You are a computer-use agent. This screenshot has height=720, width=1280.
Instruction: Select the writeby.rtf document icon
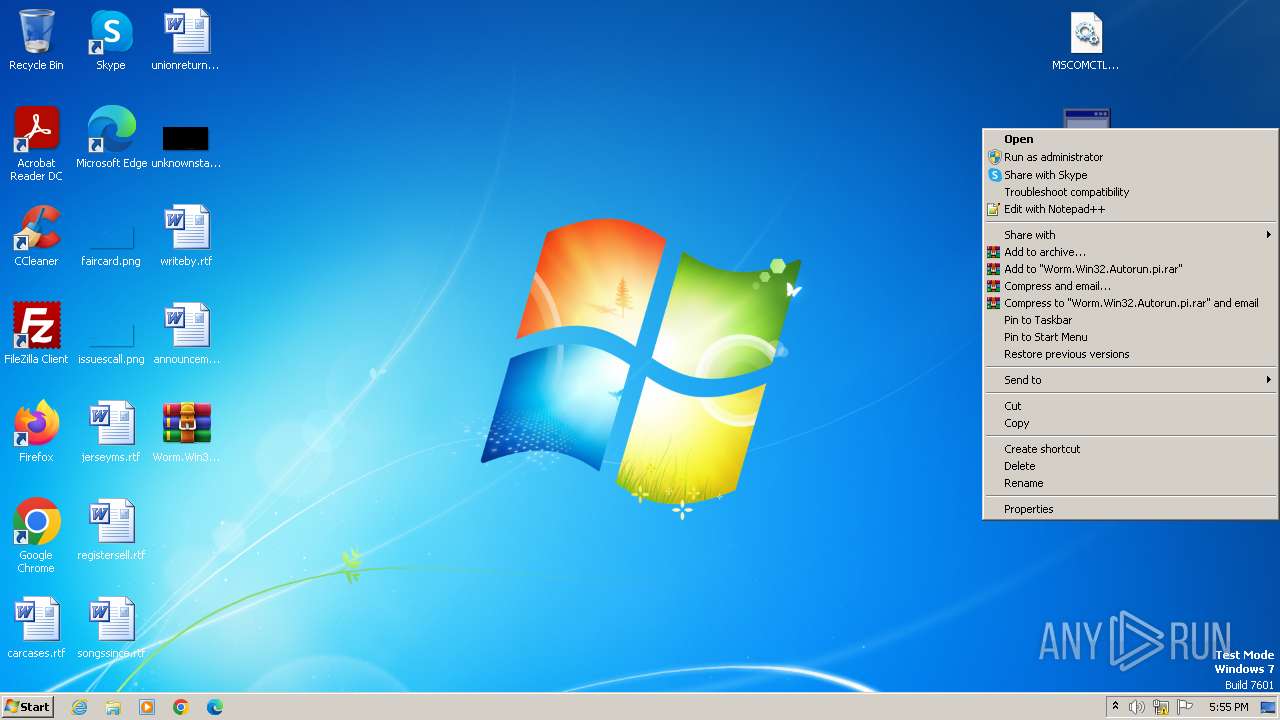186,236
